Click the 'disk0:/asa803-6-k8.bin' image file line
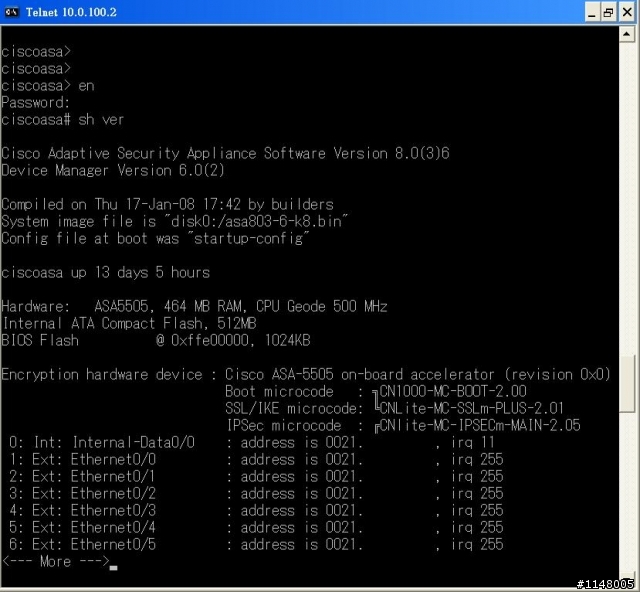 click(x=175, y=221)
